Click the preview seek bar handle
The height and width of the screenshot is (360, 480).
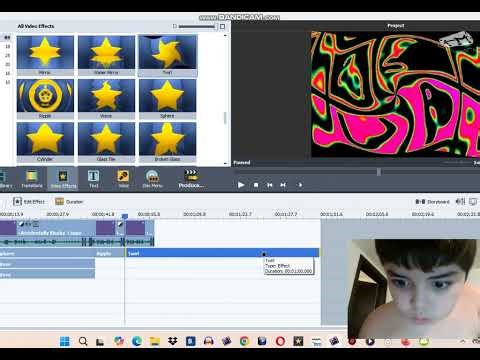click(x=379, y=172)
